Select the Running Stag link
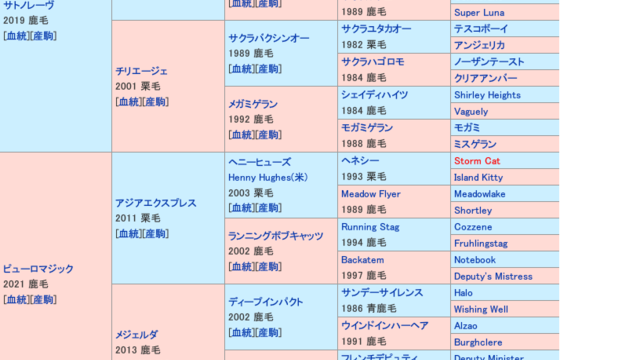 point(370,227)
